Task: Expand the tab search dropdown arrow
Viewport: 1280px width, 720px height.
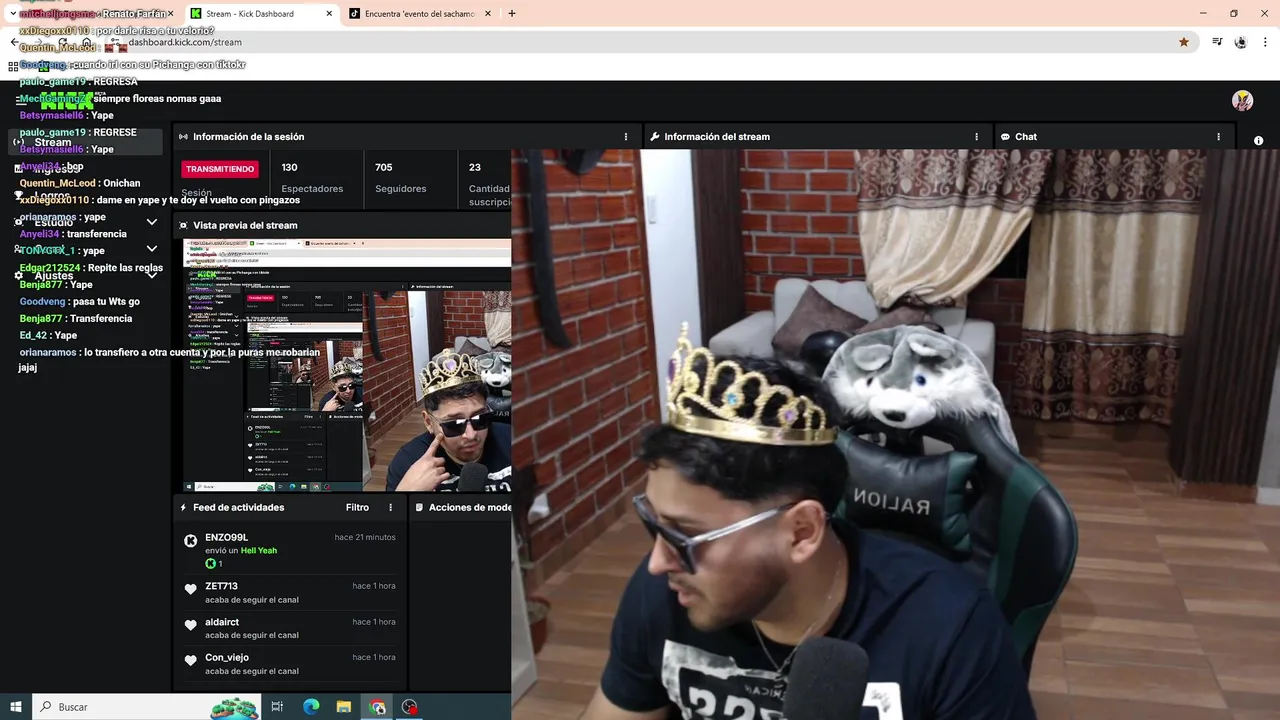Action: [13, 14]
